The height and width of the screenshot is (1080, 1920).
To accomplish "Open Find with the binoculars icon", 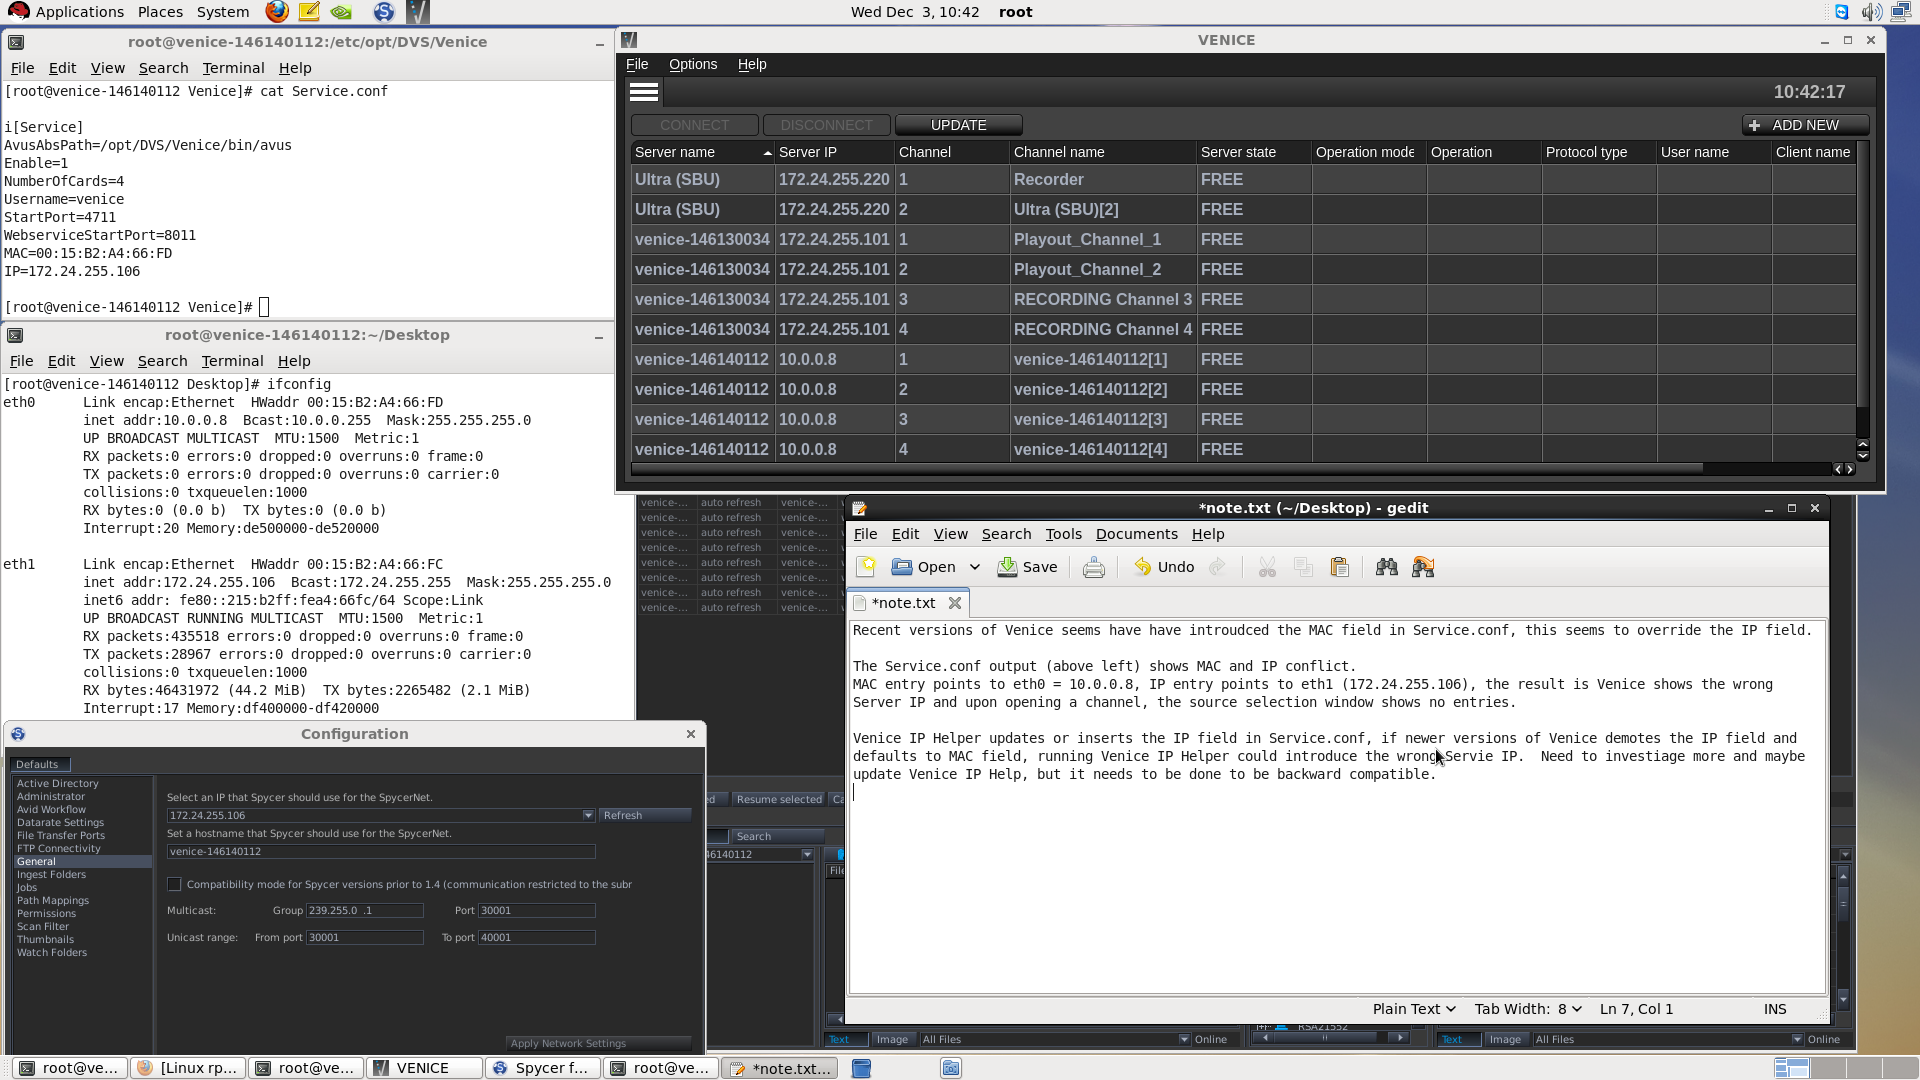I will 1386,567.
